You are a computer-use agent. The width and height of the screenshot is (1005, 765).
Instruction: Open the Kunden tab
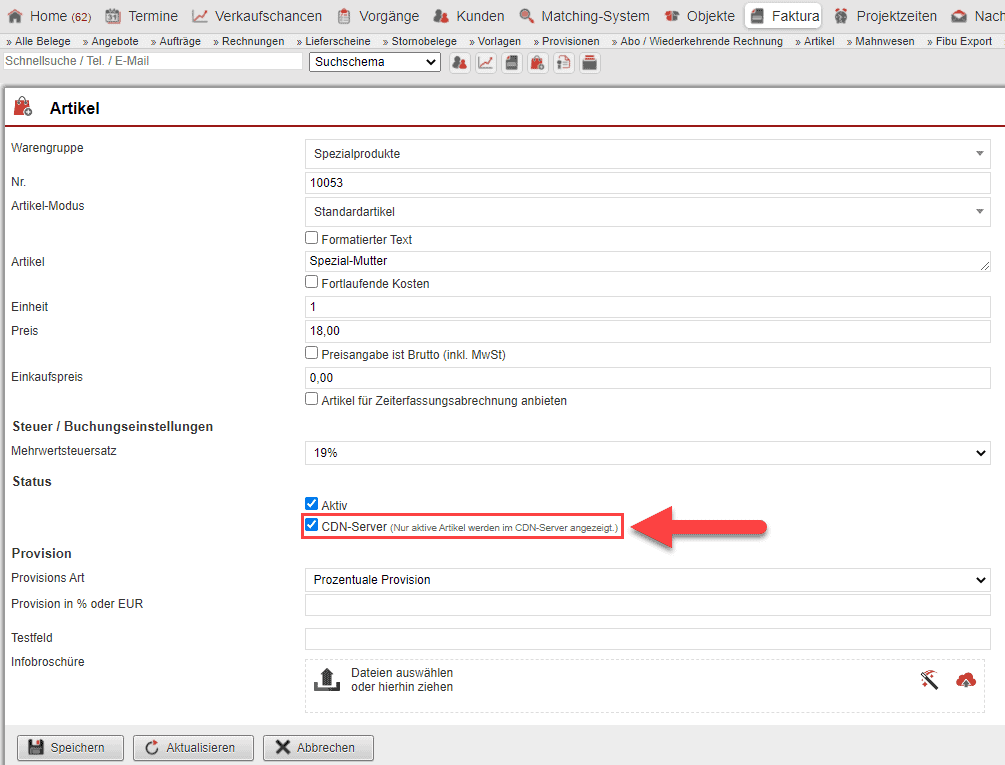[469, 16]
